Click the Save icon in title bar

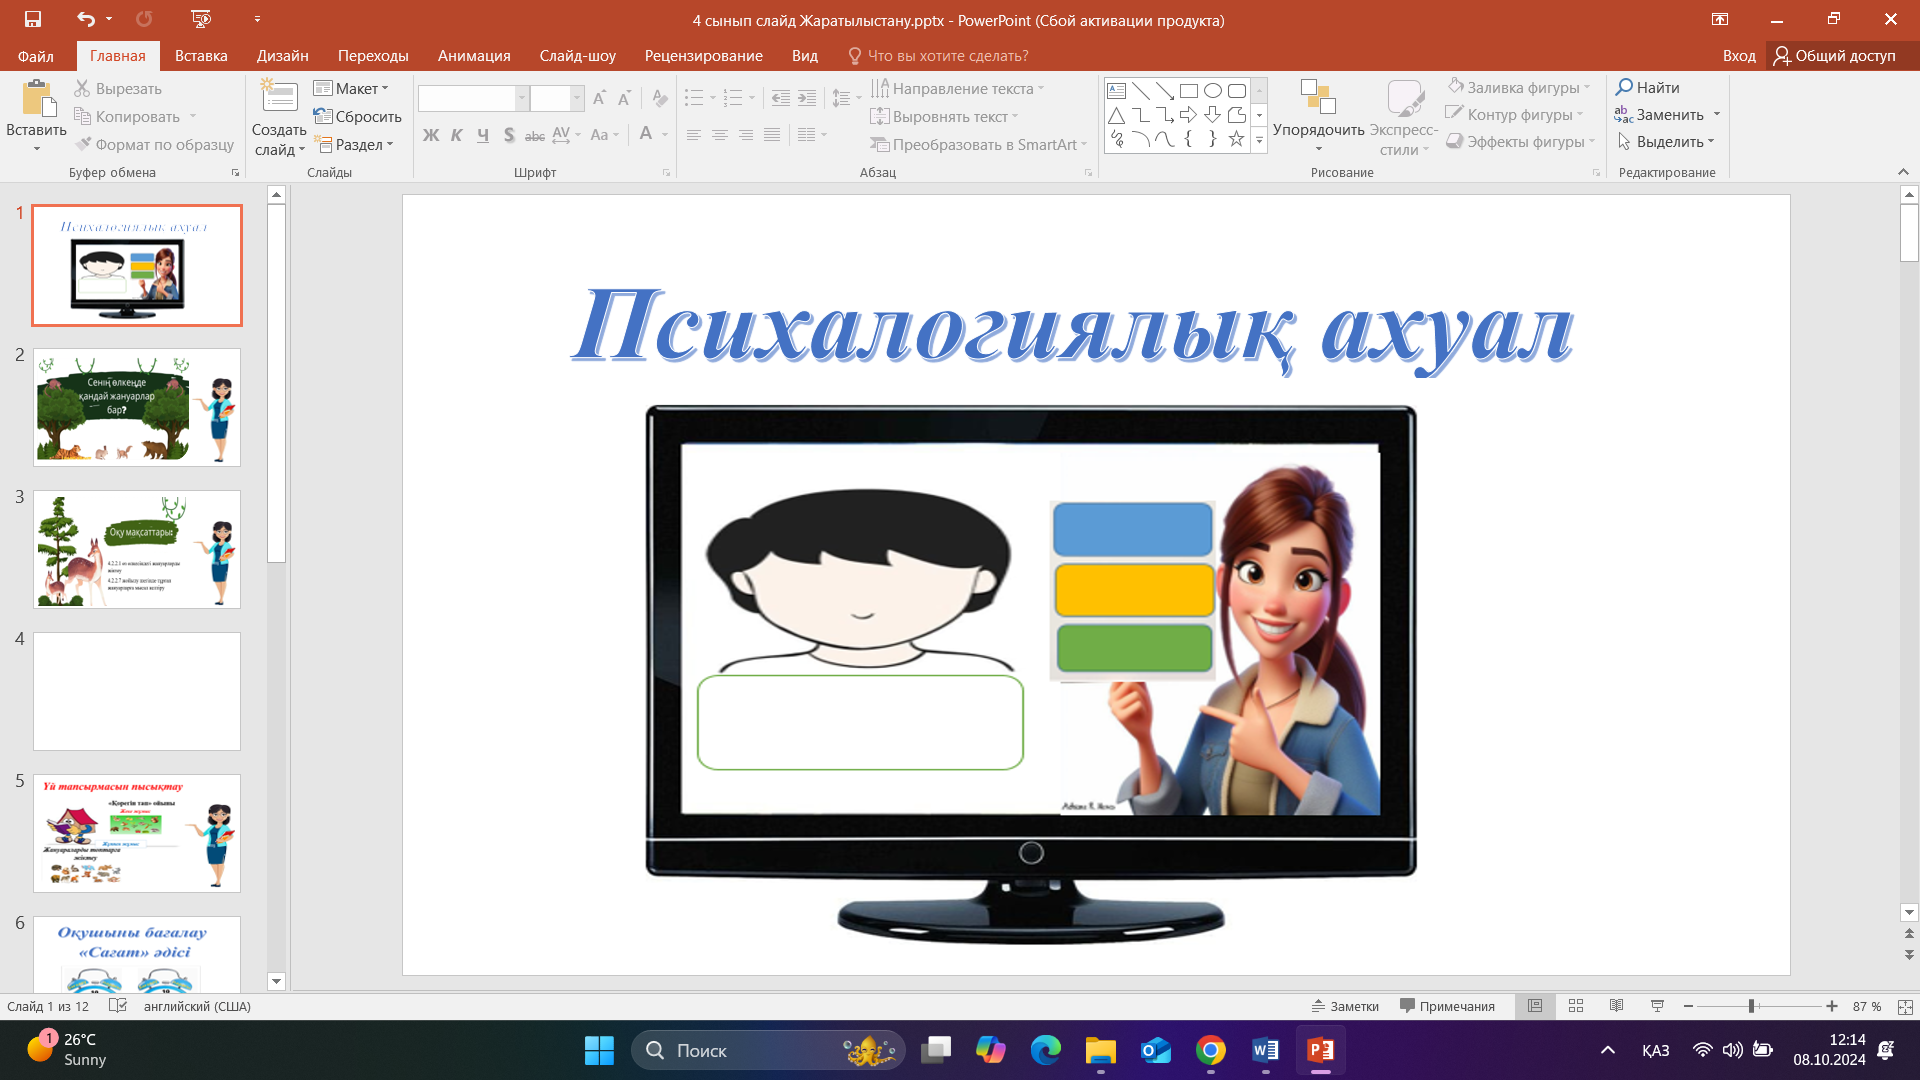click(33, 19)
